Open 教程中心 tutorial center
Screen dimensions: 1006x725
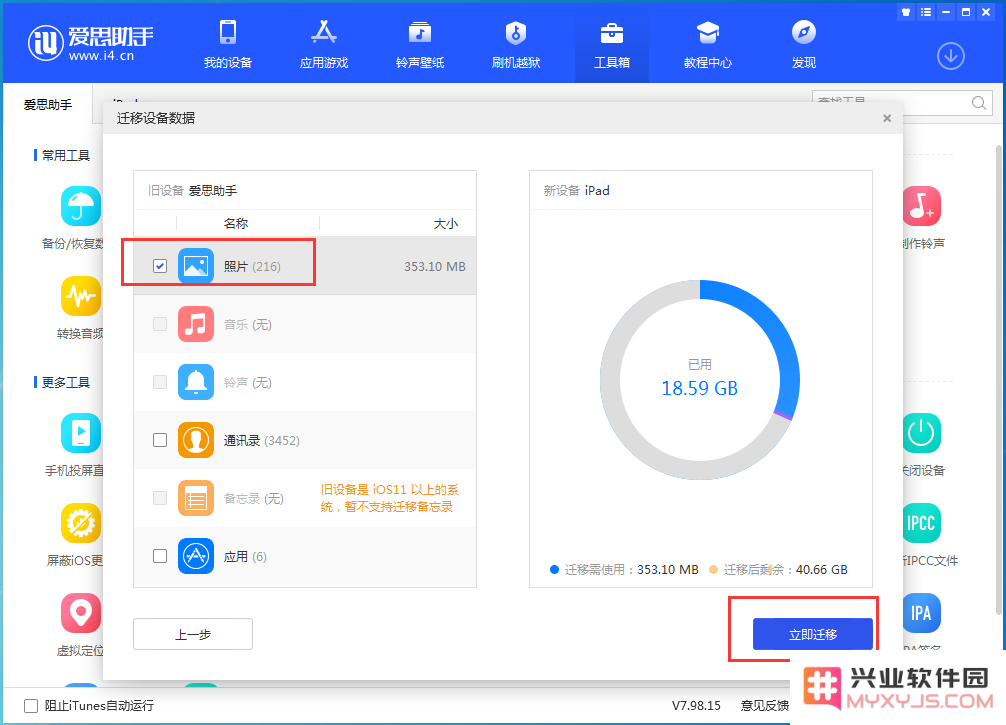click(x=708, y=44)
